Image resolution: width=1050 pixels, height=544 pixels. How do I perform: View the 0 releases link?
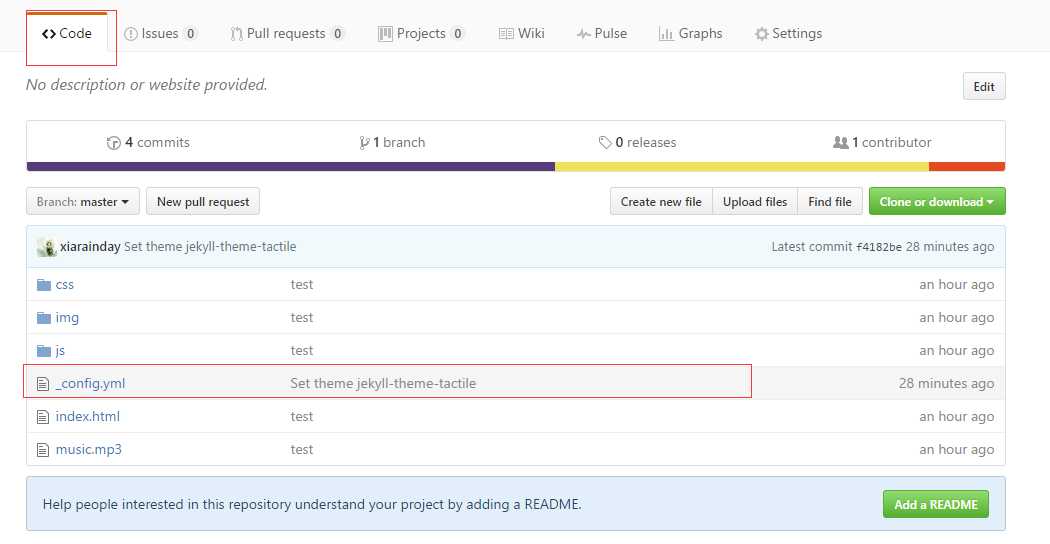coord(637,142)
